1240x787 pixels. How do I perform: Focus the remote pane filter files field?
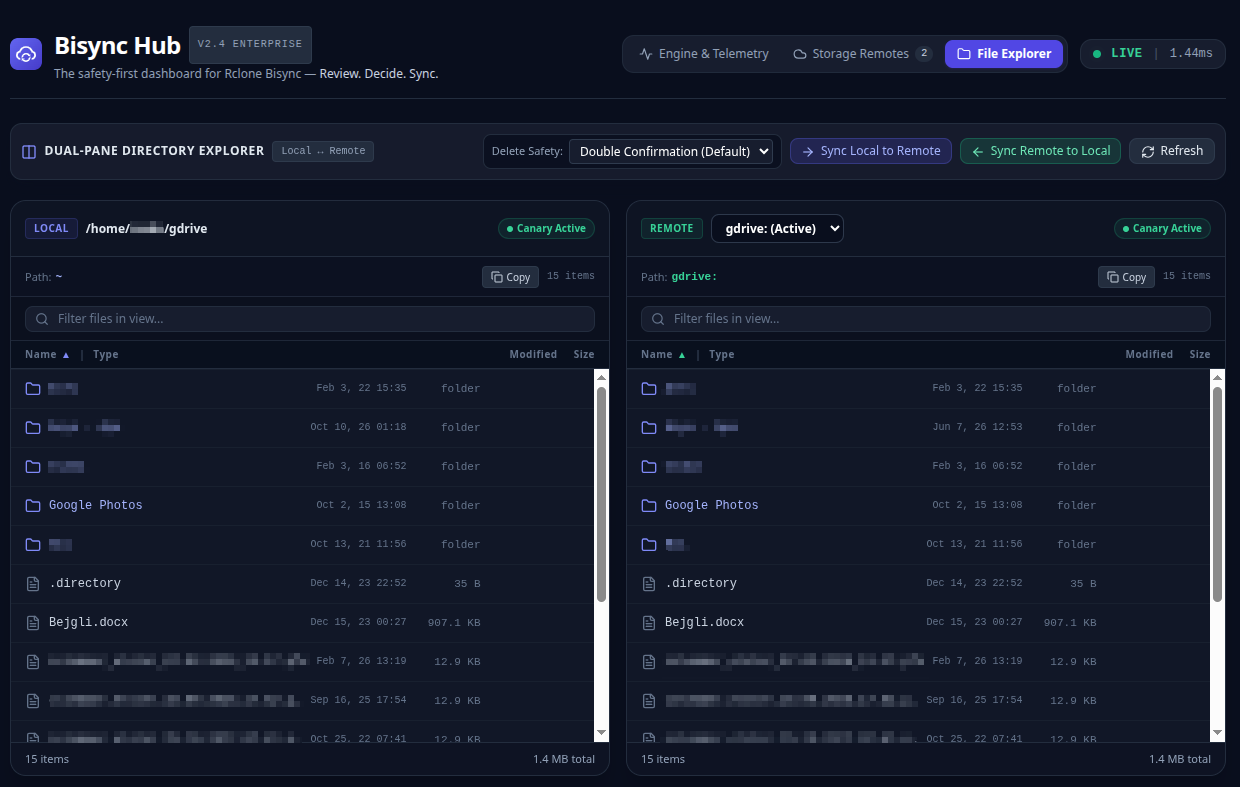coord(926,319)
